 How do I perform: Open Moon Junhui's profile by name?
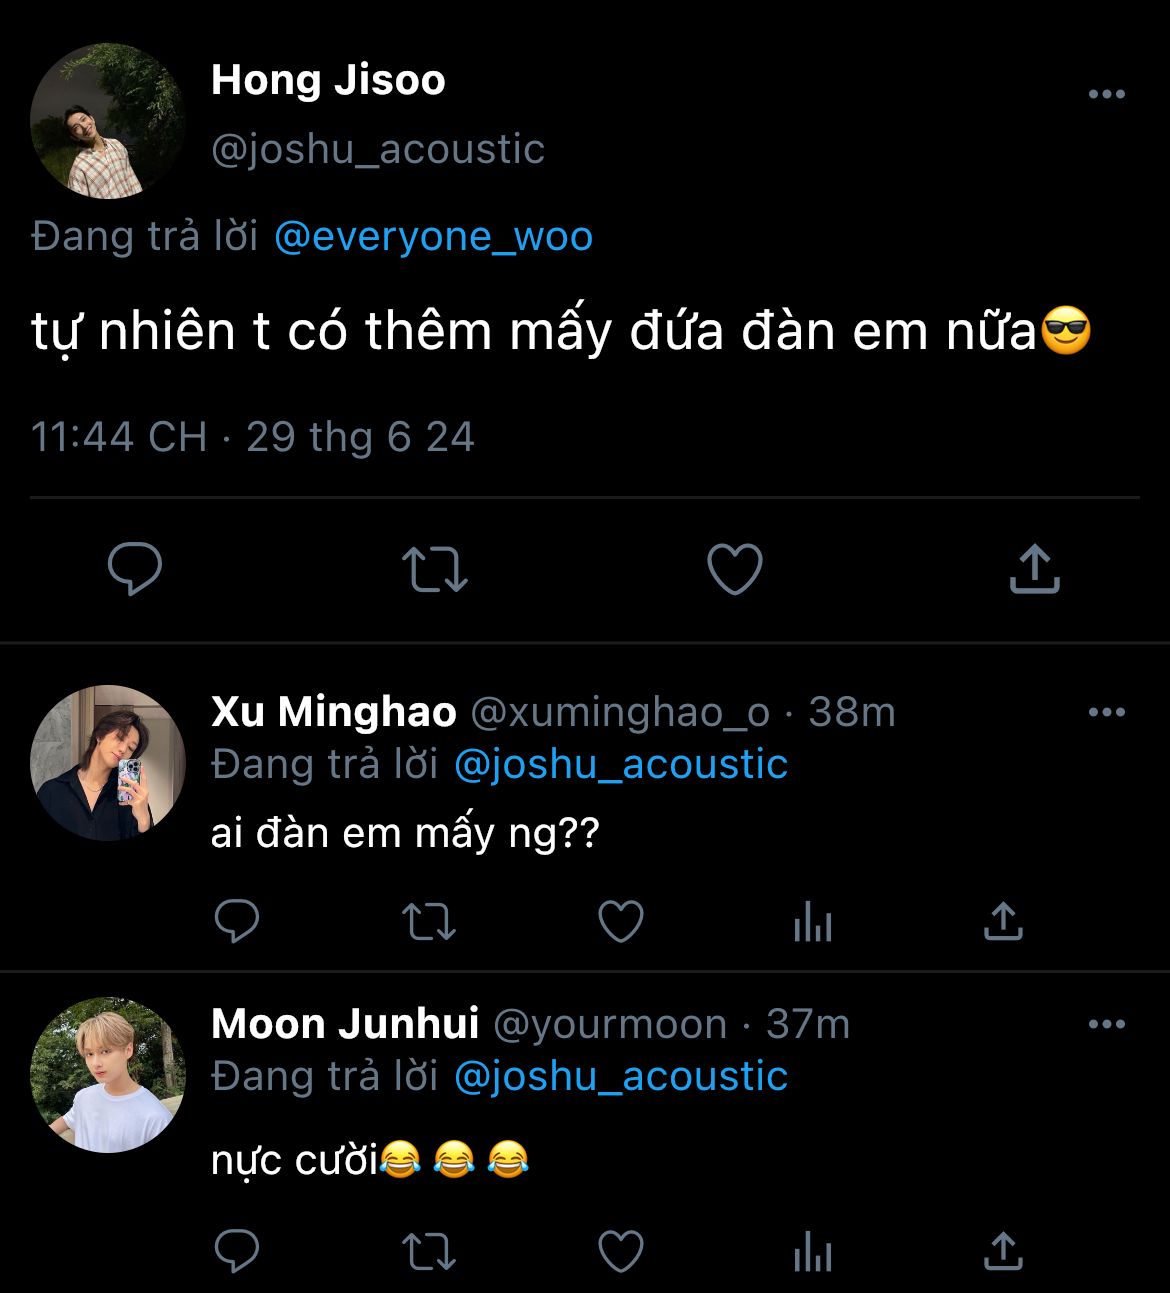tap(345, 1024)
